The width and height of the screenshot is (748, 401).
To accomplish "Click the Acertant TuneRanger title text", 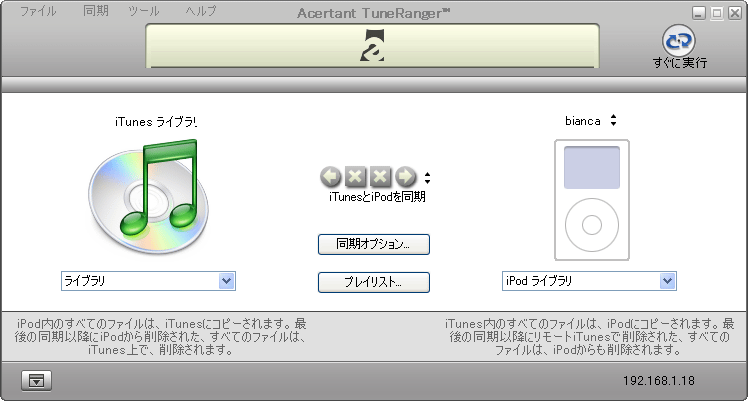I will (374, 13).
